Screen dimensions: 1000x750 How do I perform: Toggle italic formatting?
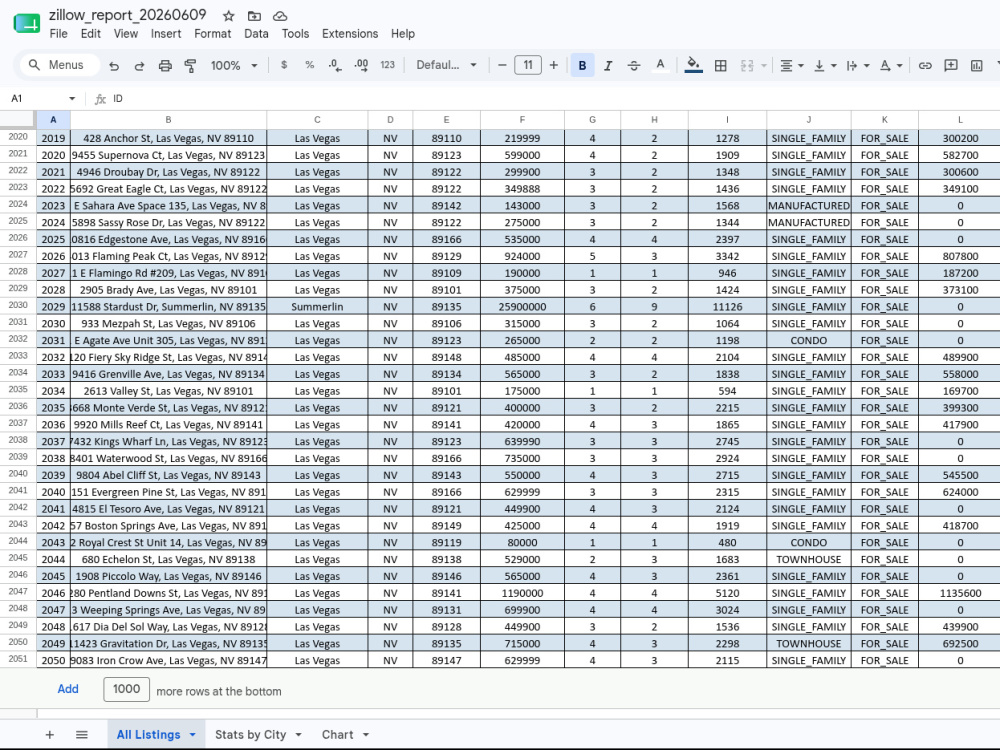click(608, 65)
